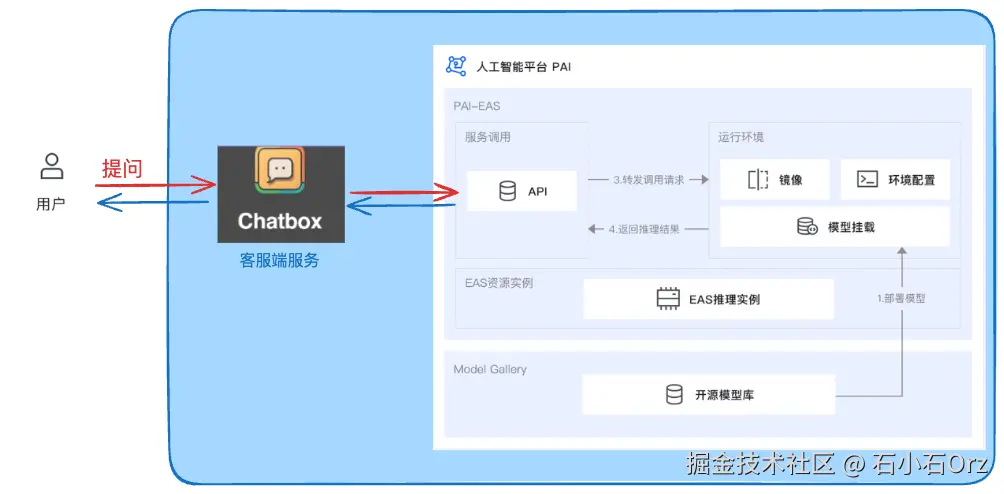1004x494 pixels.
Task: Click the 4.返回推理结果 label
Action: pyautogui.click(x=644, y=228)
